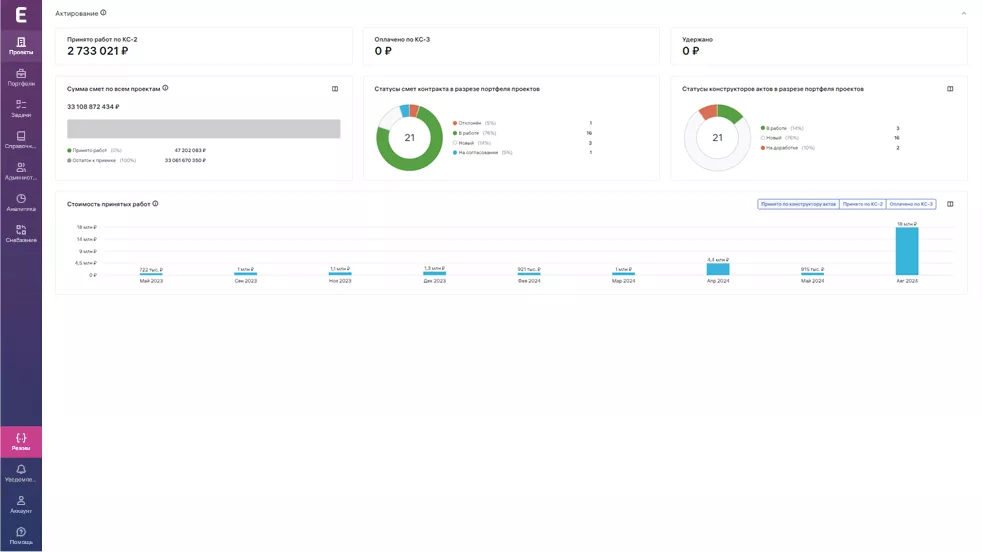The width and height of the screenshot is (982, 552).
Task: Select the Принято по конструктору актов tab
Action: 798,204
